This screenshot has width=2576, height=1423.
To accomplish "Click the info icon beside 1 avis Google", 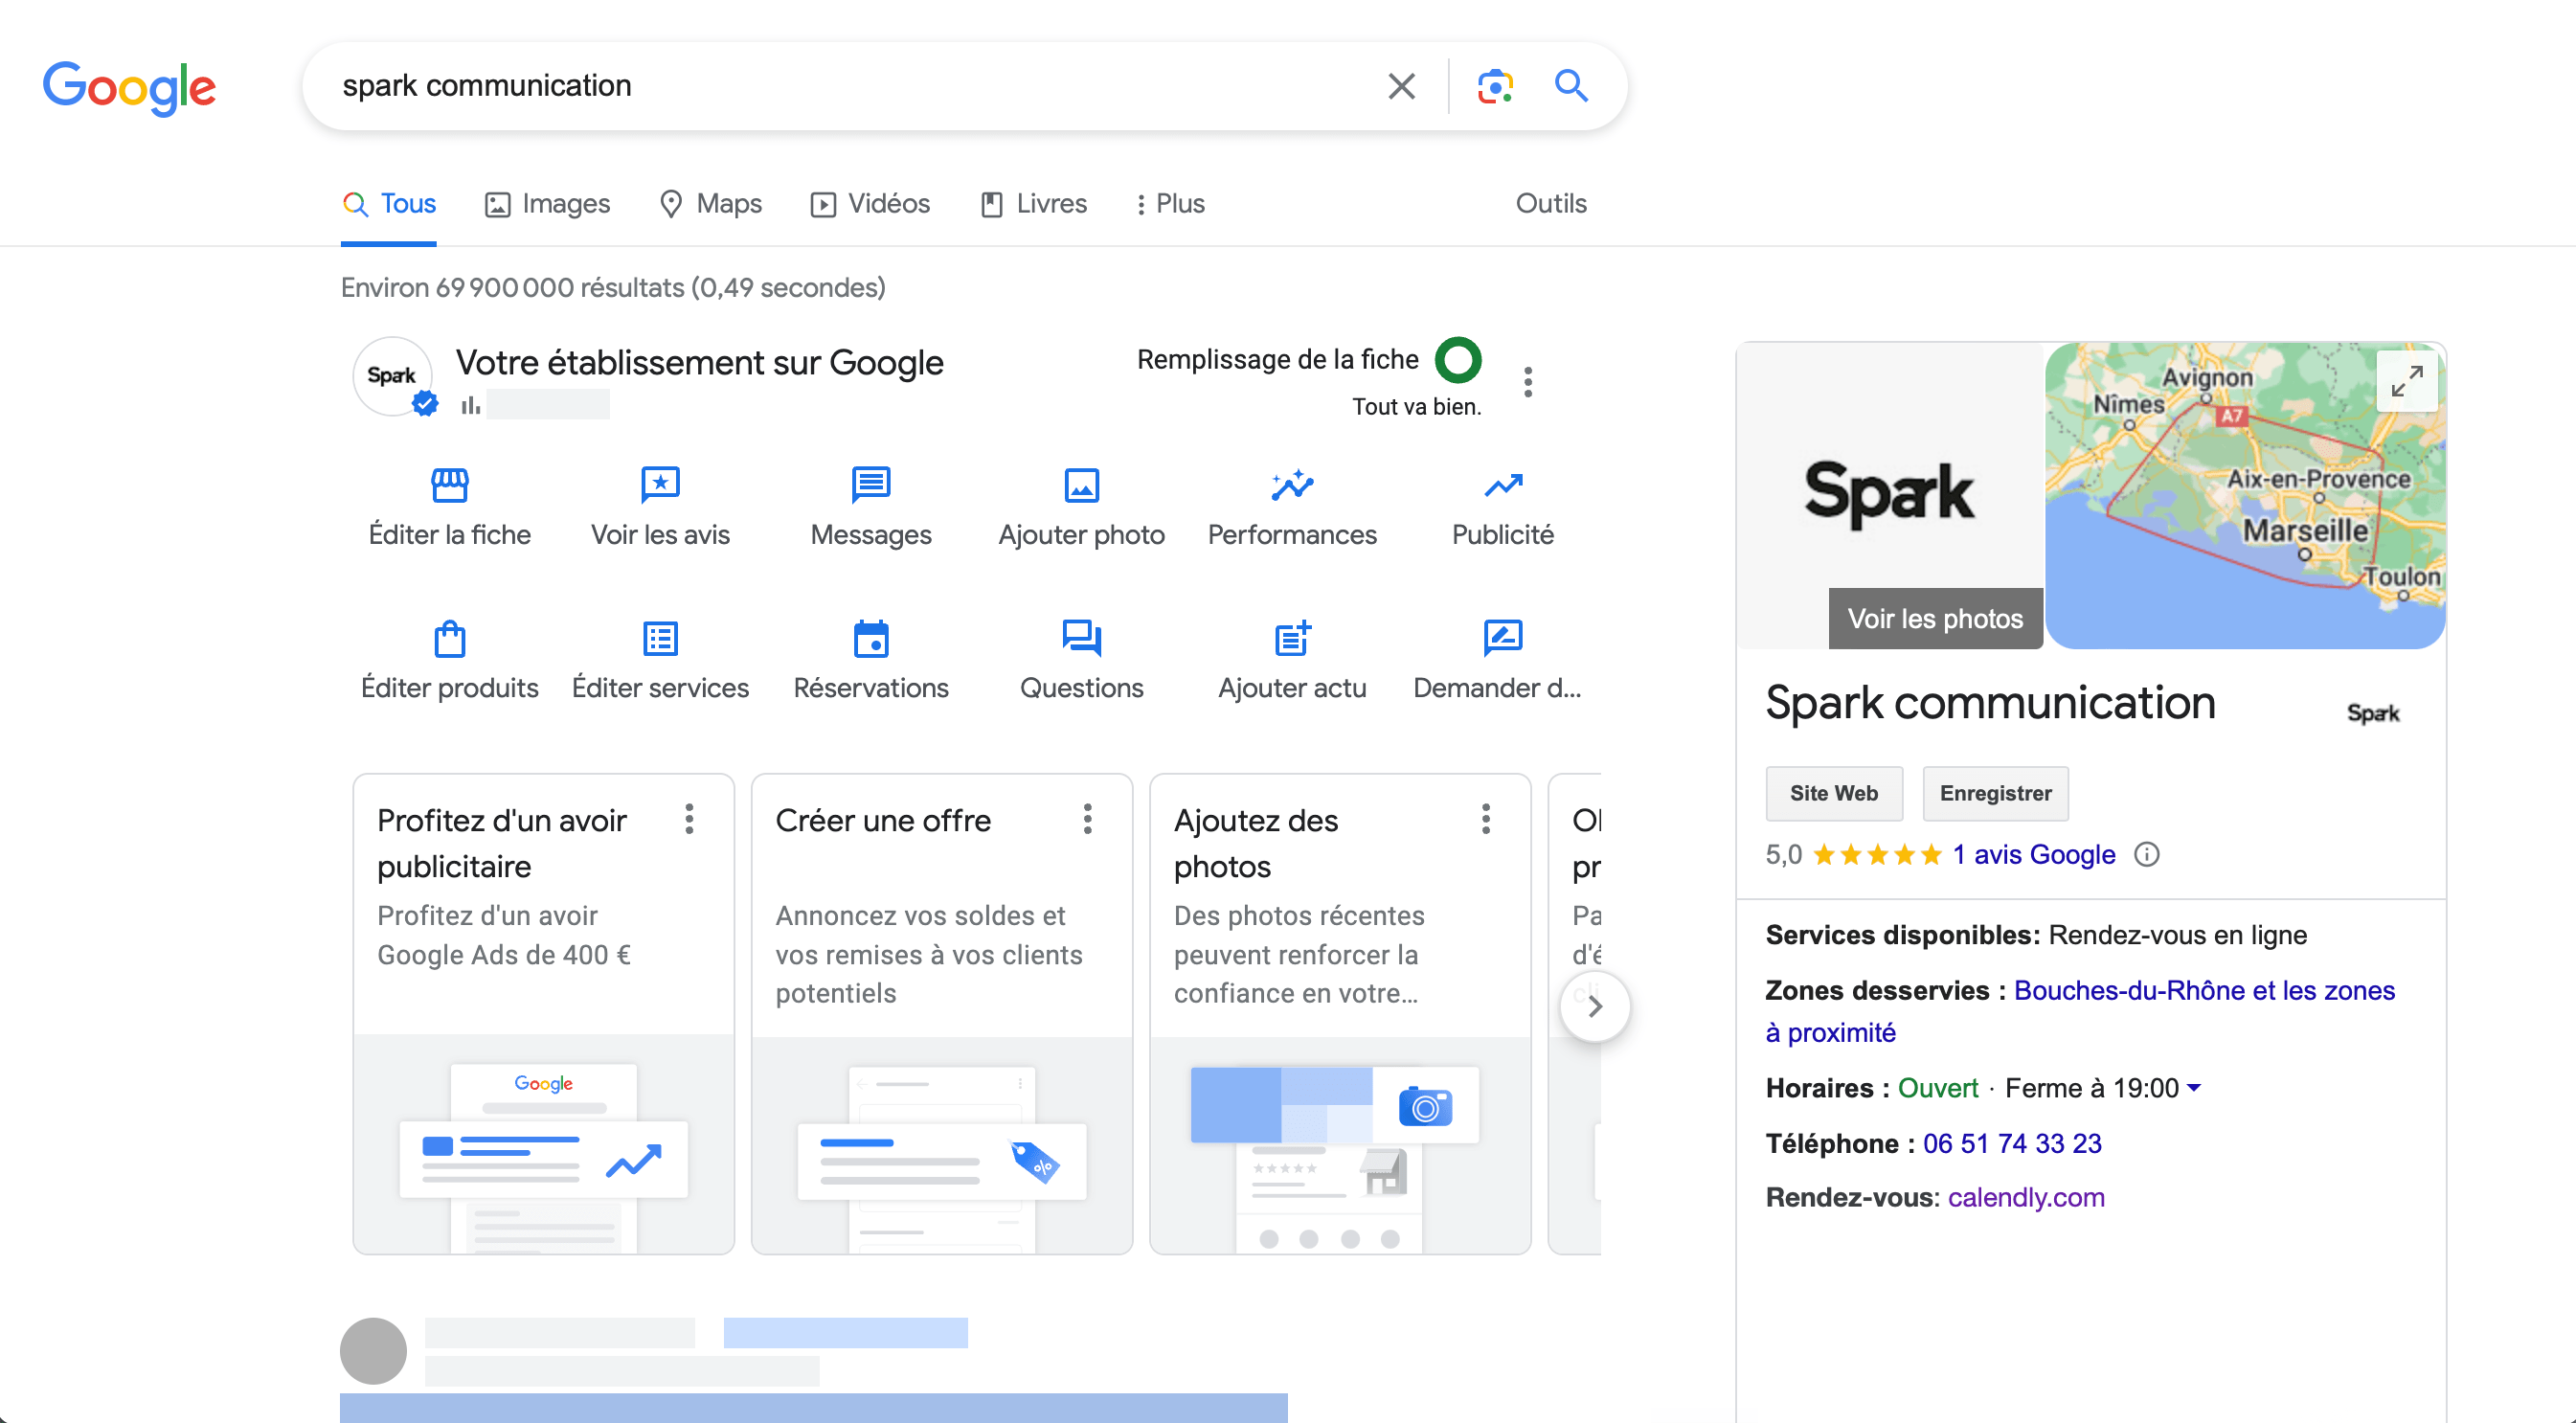I will (x=2146, y=854).
